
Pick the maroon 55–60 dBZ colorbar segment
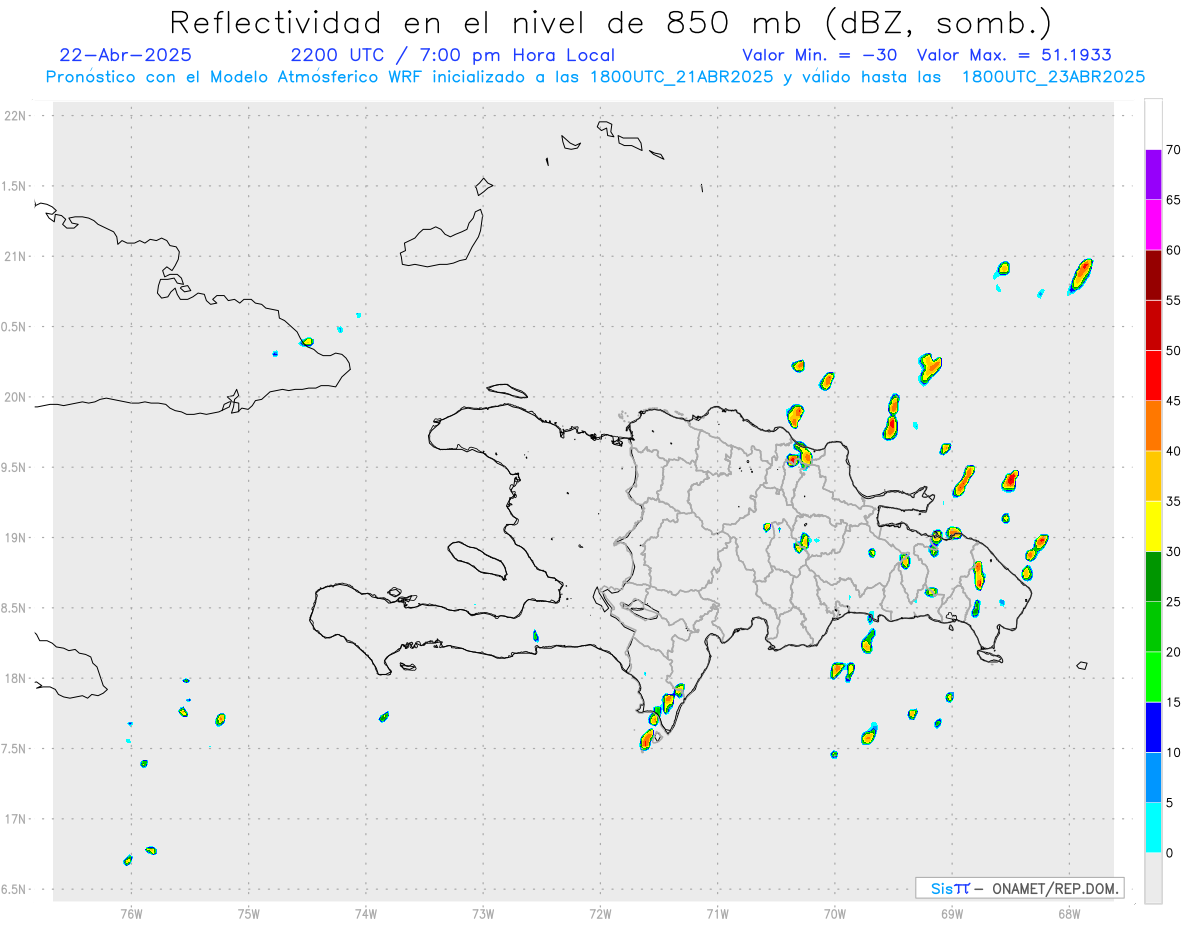pos(1153,275)
